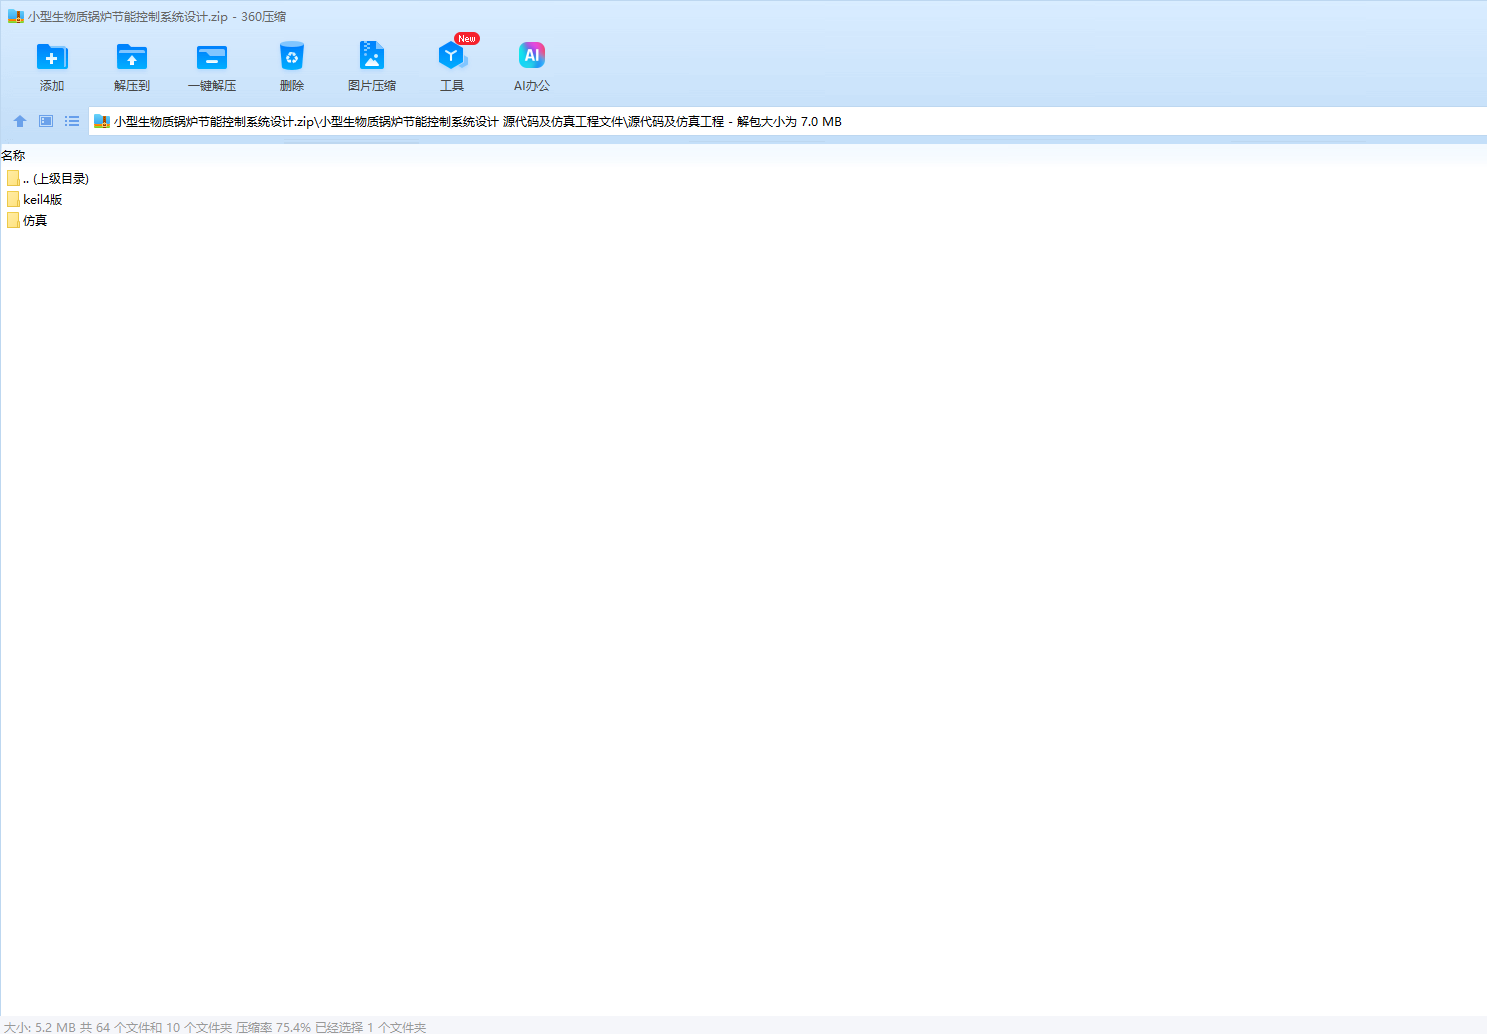Switch to the detailed list view mode
The image size is (1487, 1034).
tap(72, 121)
